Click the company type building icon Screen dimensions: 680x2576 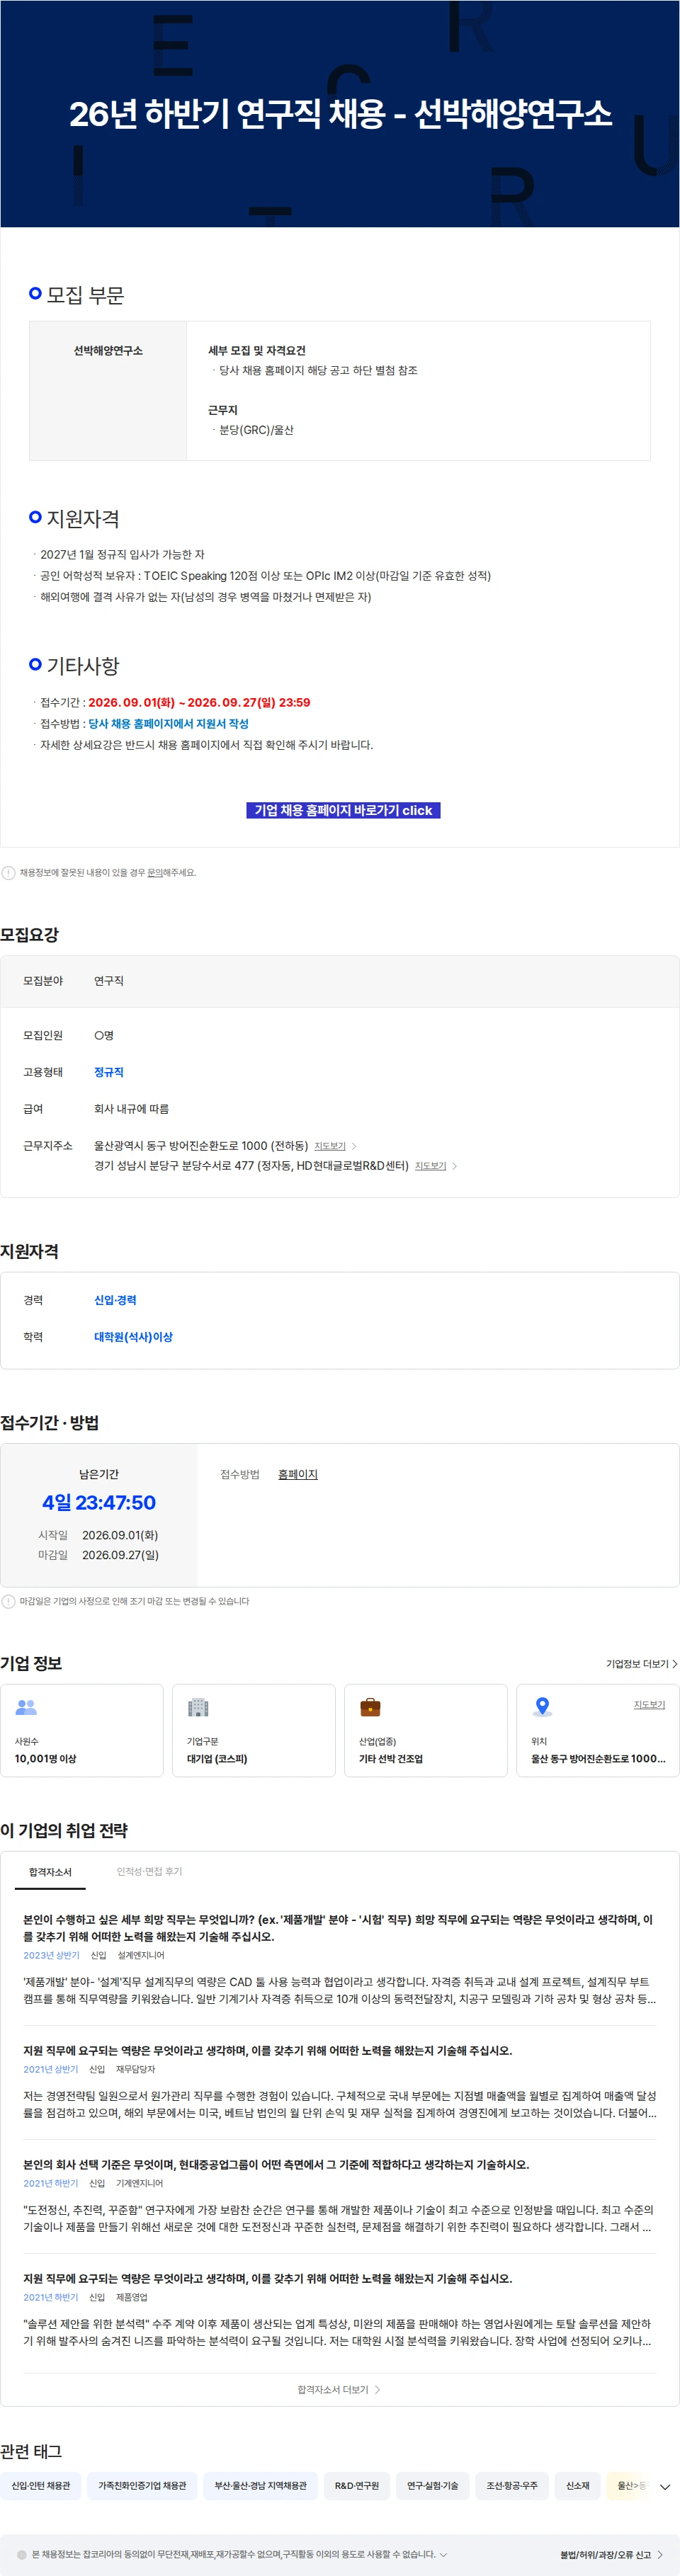(x=198, y=1708)
